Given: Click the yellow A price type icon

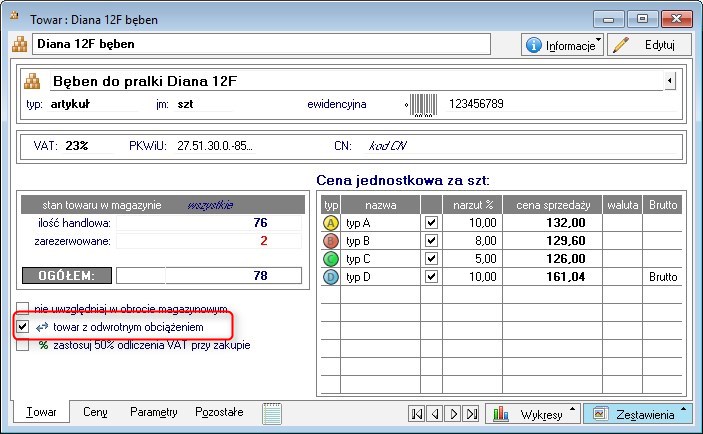Looking at the screenshot, I should click(x=331, y=223).
